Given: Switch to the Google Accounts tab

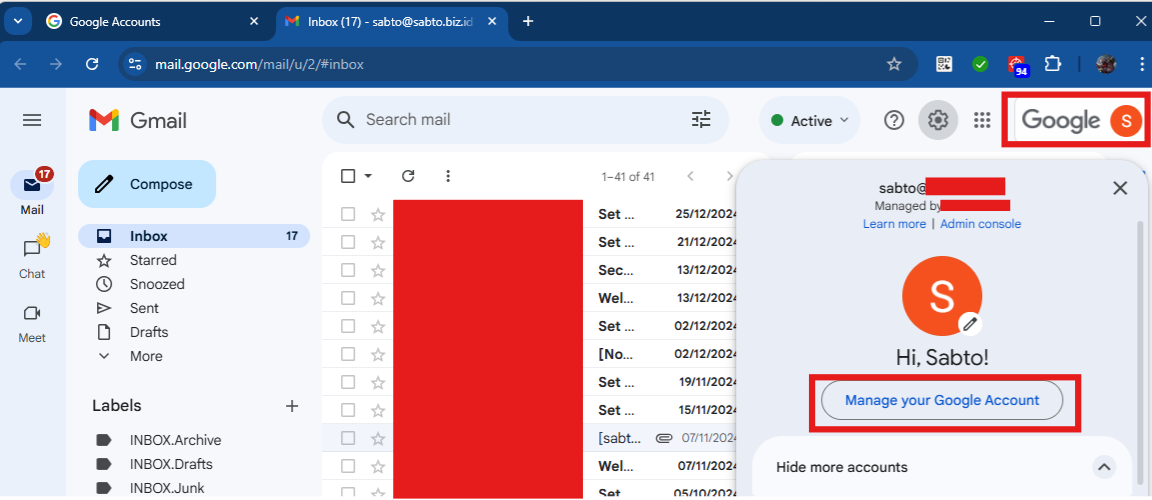Looking at the screenshot, I should click(x=151, y=21).
